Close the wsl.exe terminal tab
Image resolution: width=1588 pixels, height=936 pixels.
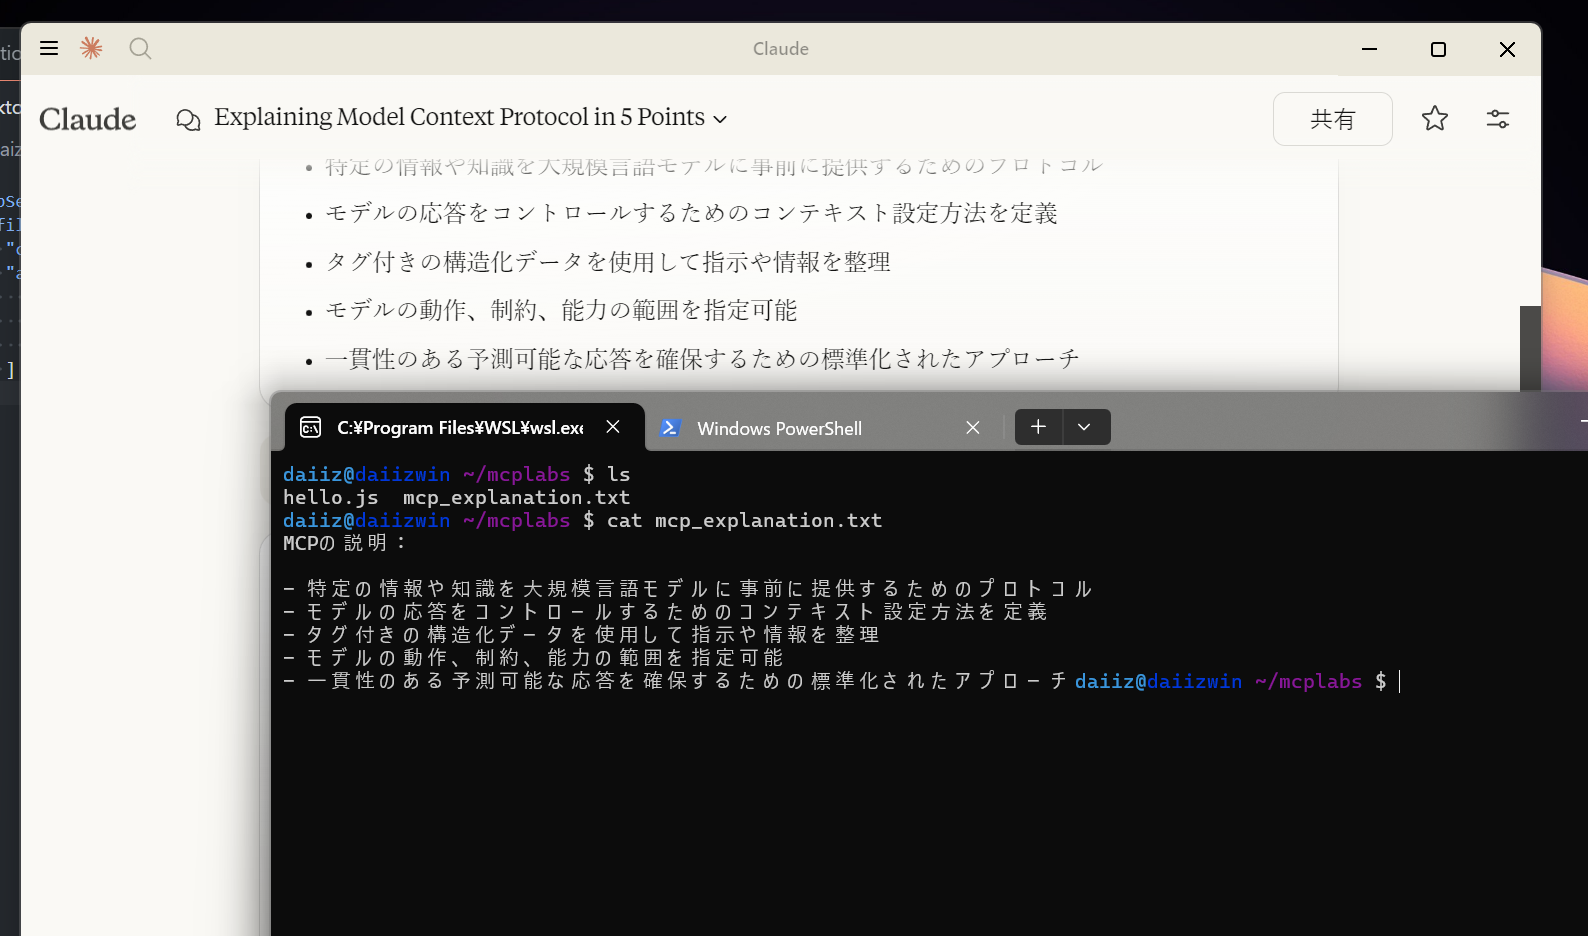(x=613, y=427)
